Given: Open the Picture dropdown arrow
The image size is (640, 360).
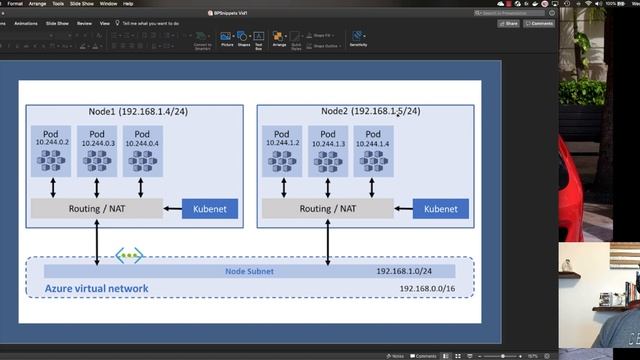Looking at the screenshot, I should coord(233,36).
